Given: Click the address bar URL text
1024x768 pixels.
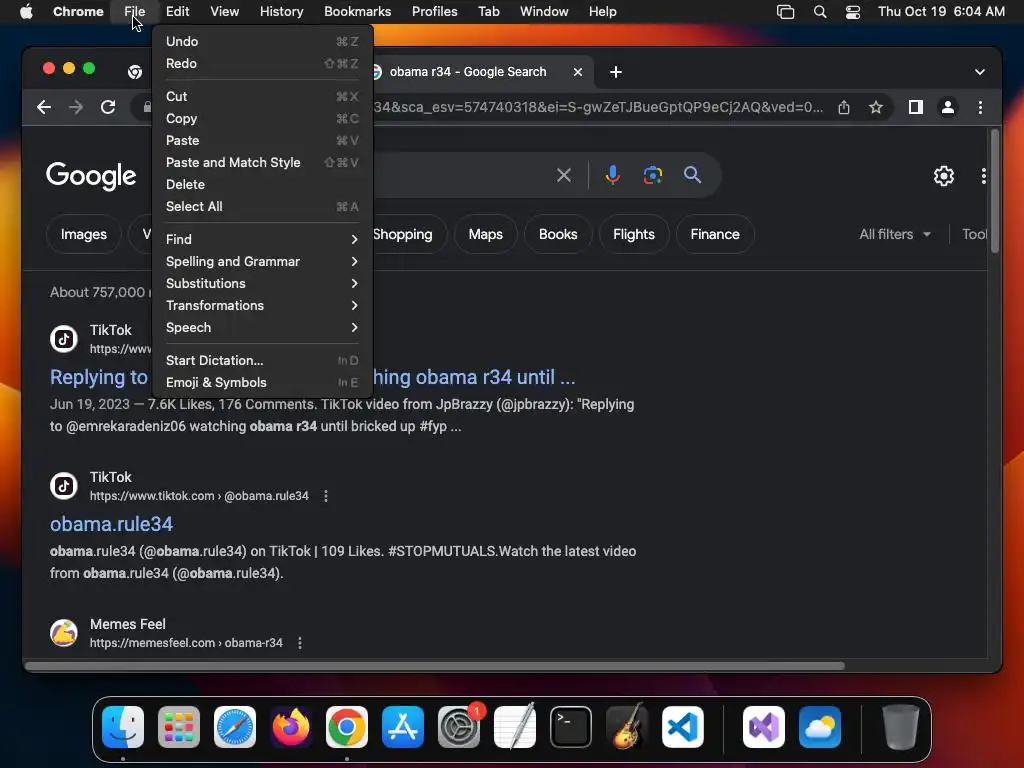Looking at the screenshot, I should (x=598, y=107).
